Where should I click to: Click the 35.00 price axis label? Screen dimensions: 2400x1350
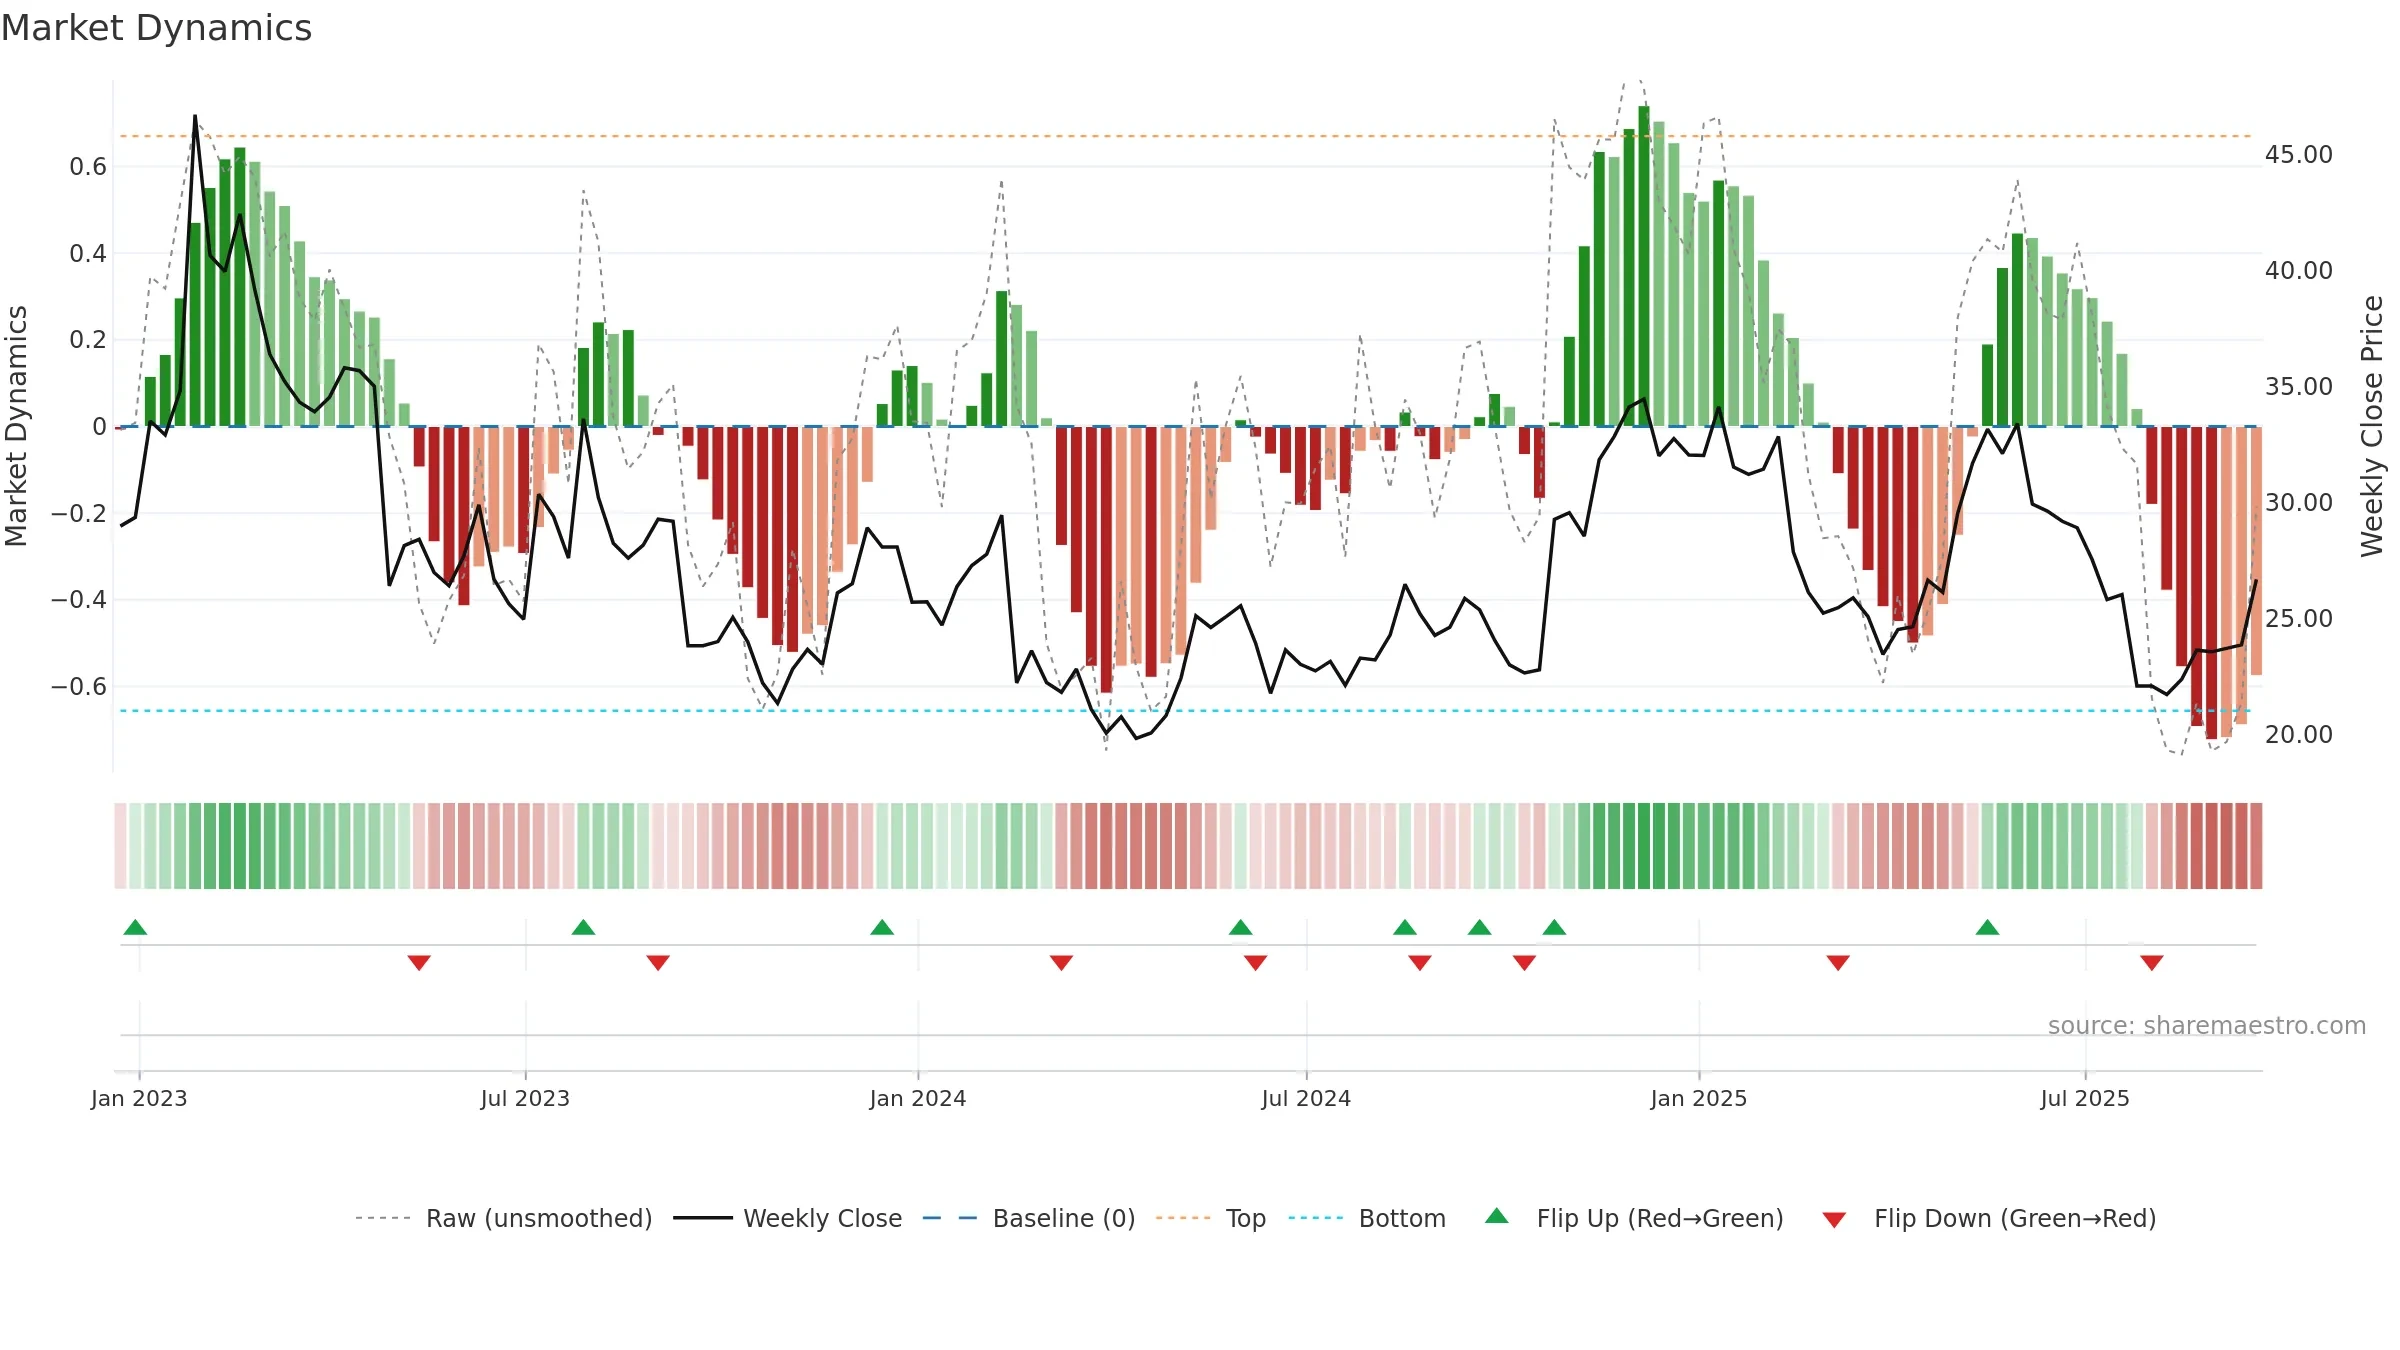[x=2299, y=387]
